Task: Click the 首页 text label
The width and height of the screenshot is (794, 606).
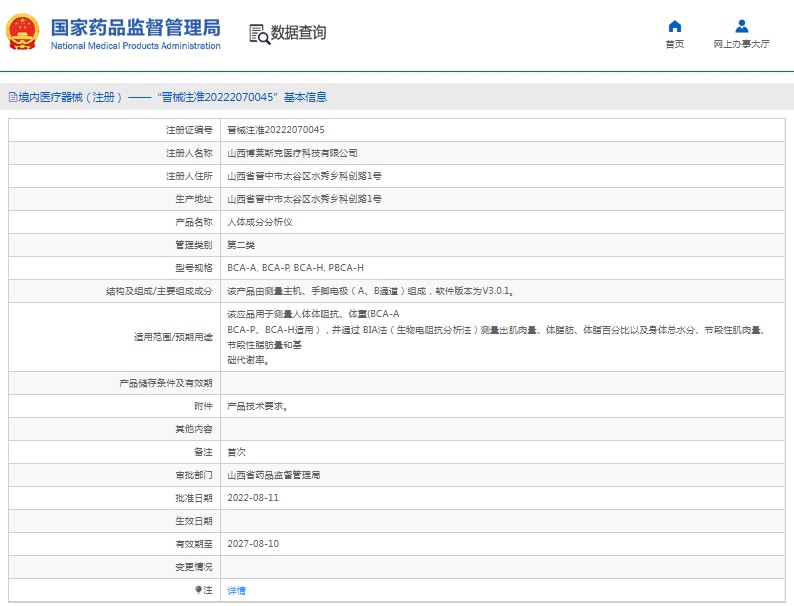Action: coord(674,44)
